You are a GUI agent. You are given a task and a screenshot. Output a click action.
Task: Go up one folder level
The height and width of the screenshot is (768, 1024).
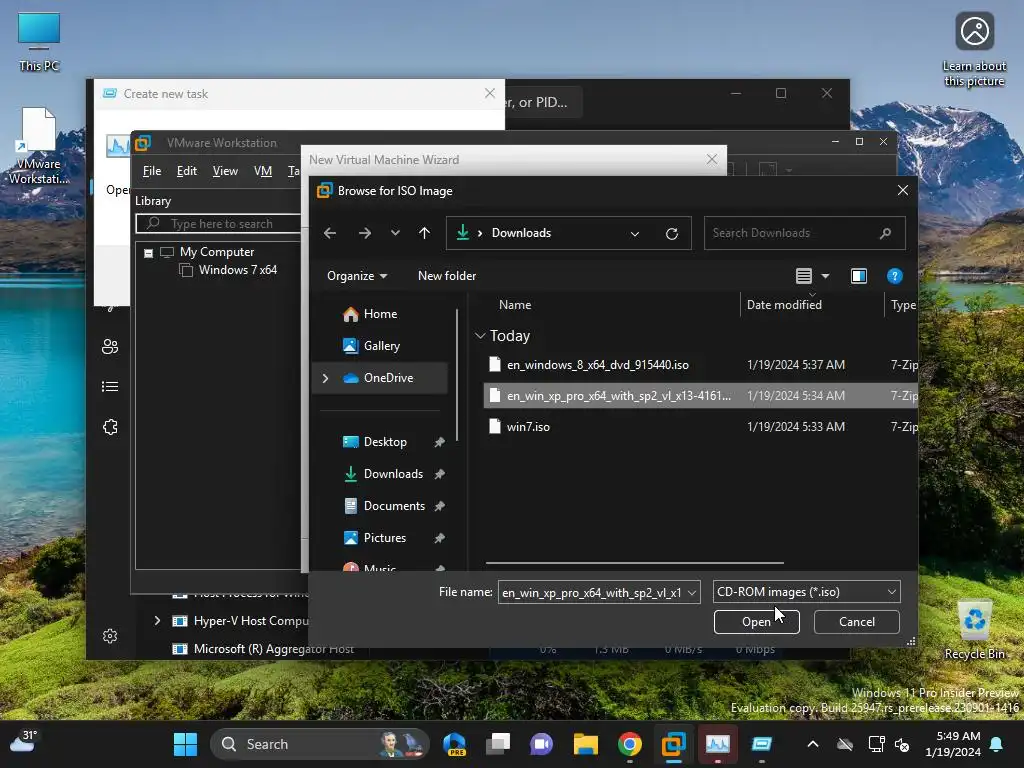(424, 233)
